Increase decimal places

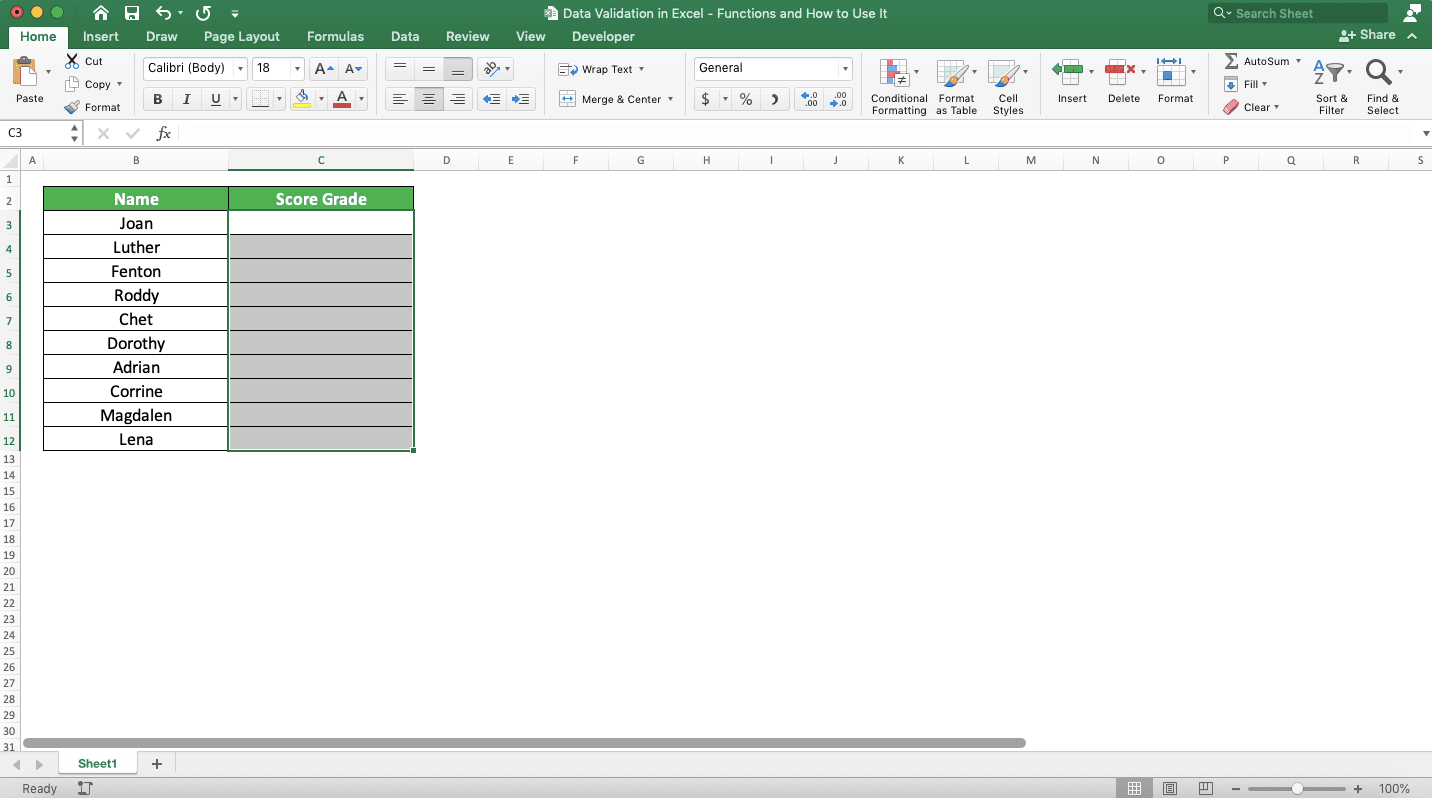808,99
